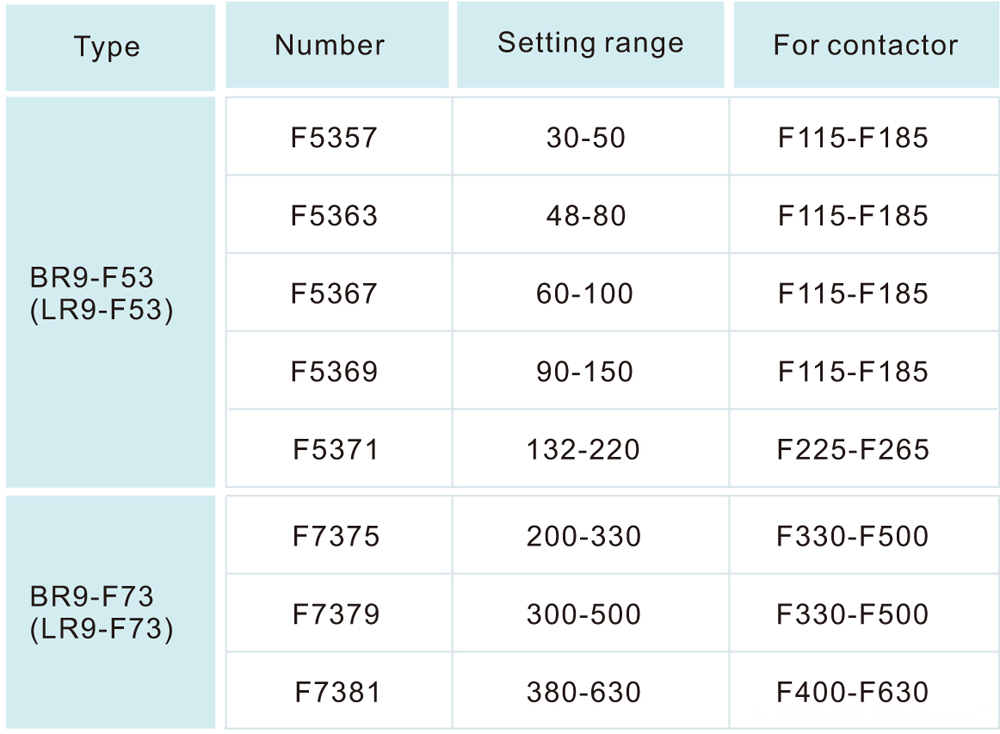The height and width of the screenshot is (734, 1000).
Task: Select the F400-F630 contactor cell
Action: click(853, 691)
